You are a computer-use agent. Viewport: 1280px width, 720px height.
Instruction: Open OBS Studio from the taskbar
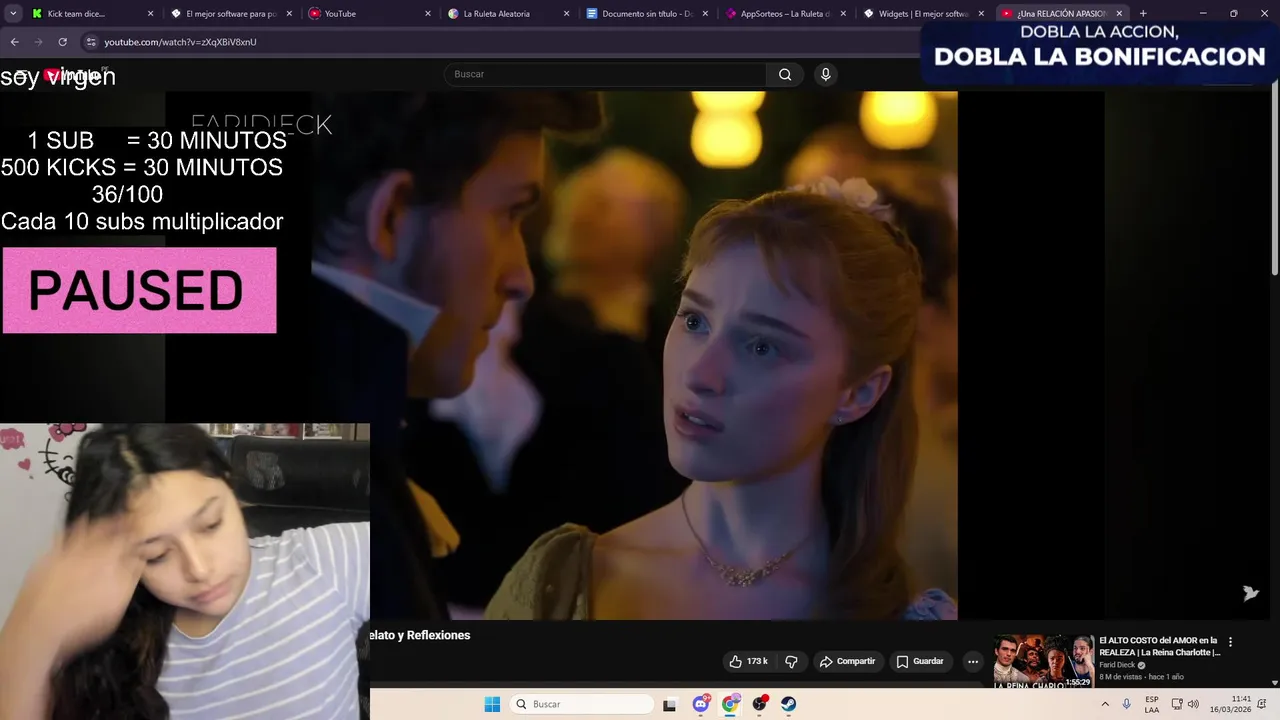759,704
